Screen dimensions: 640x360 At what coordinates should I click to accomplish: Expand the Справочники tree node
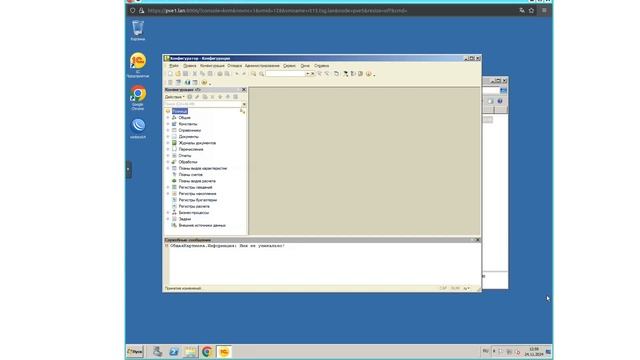pyautogui.click(x=168, y=130)
